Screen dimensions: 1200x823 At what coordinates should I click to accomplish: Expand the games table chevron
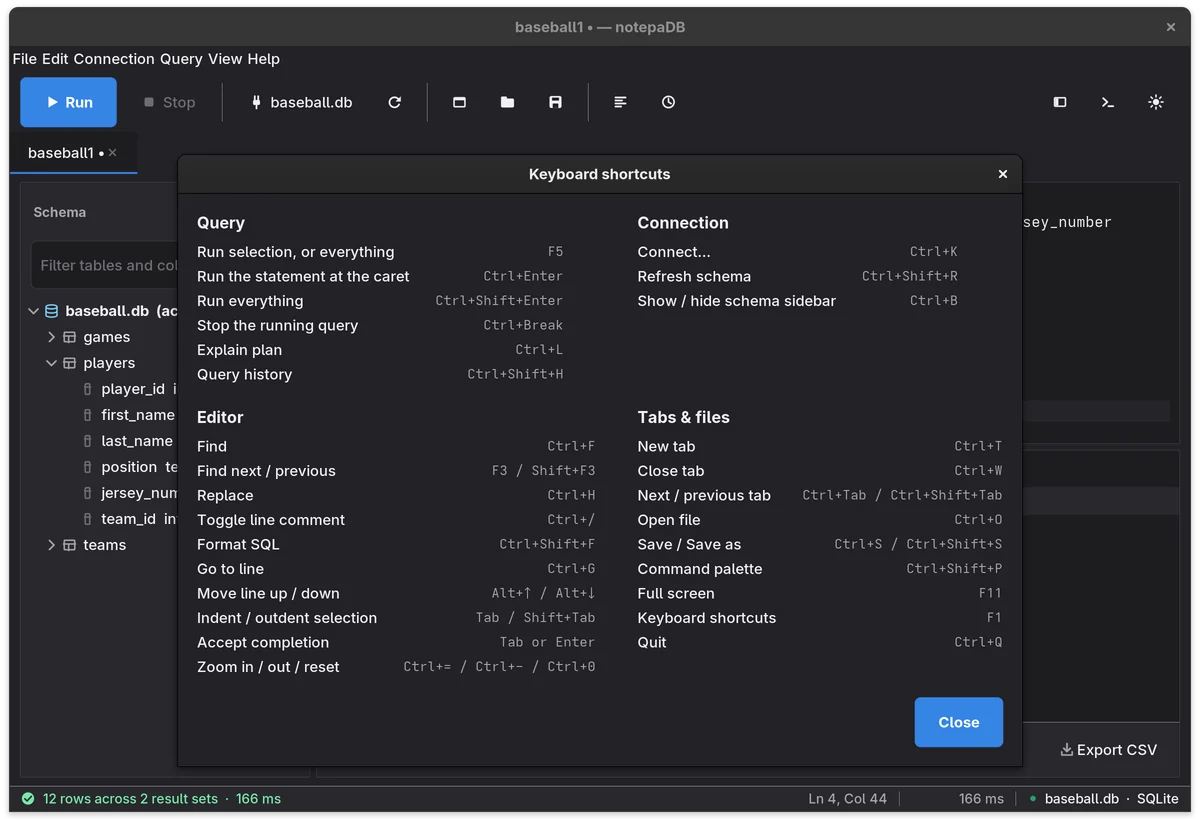coord(52,337)
